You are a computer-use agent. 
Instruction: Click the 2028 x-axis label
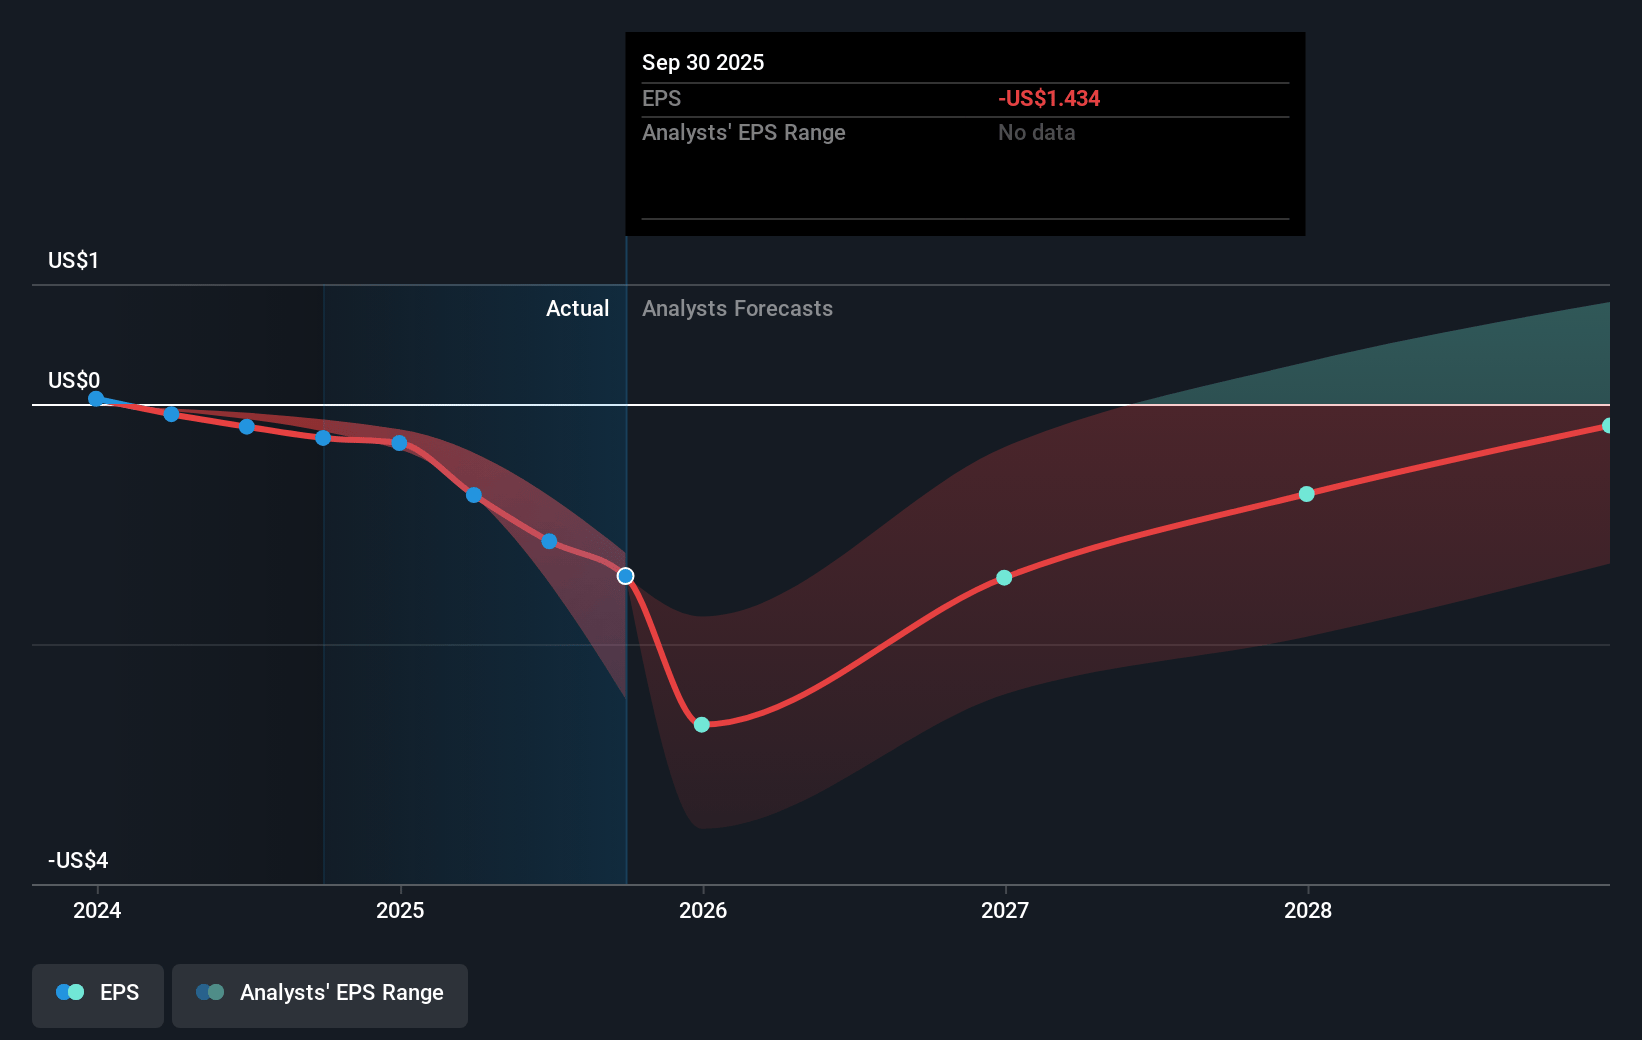pos(1308,910)
